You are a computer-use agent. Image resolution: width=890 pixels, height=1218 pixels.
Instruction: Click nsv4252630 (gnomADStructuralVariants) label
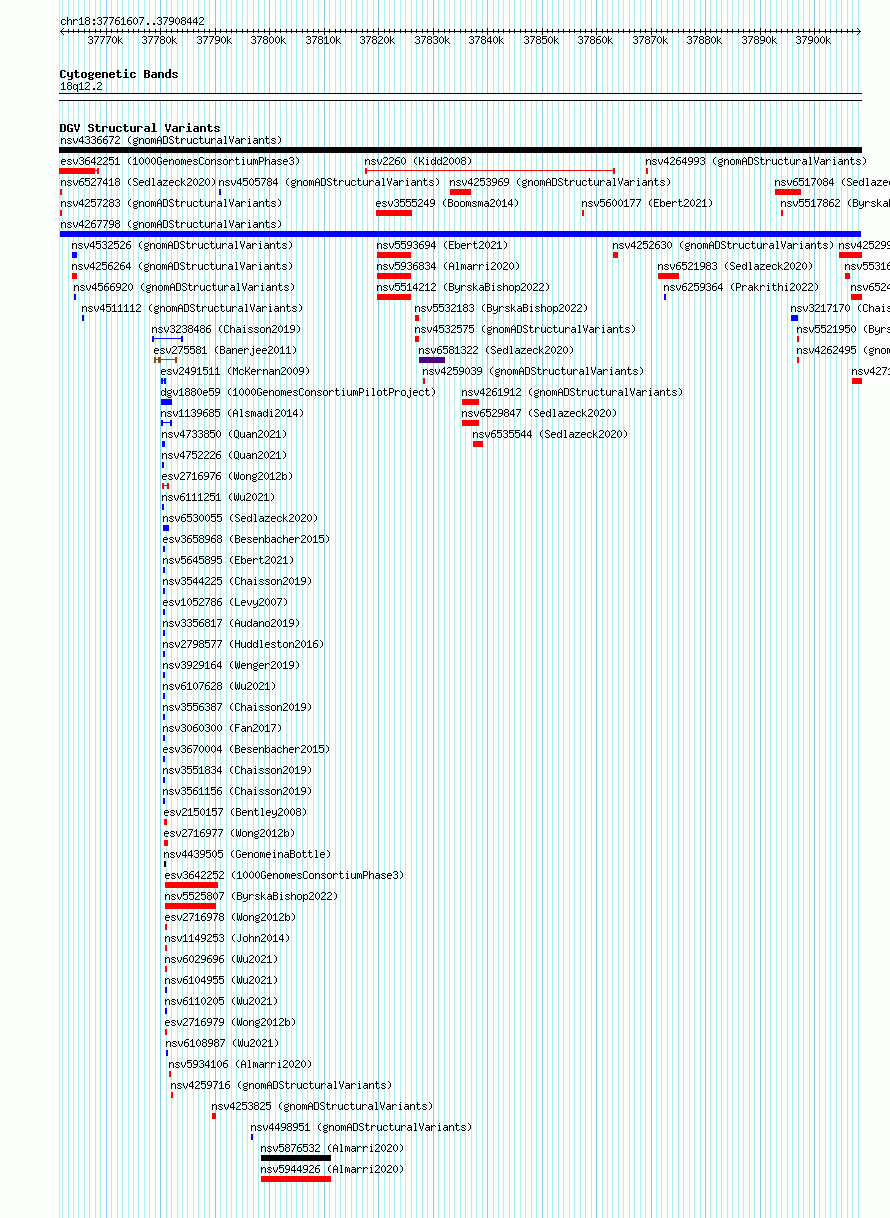click(723, 245)
